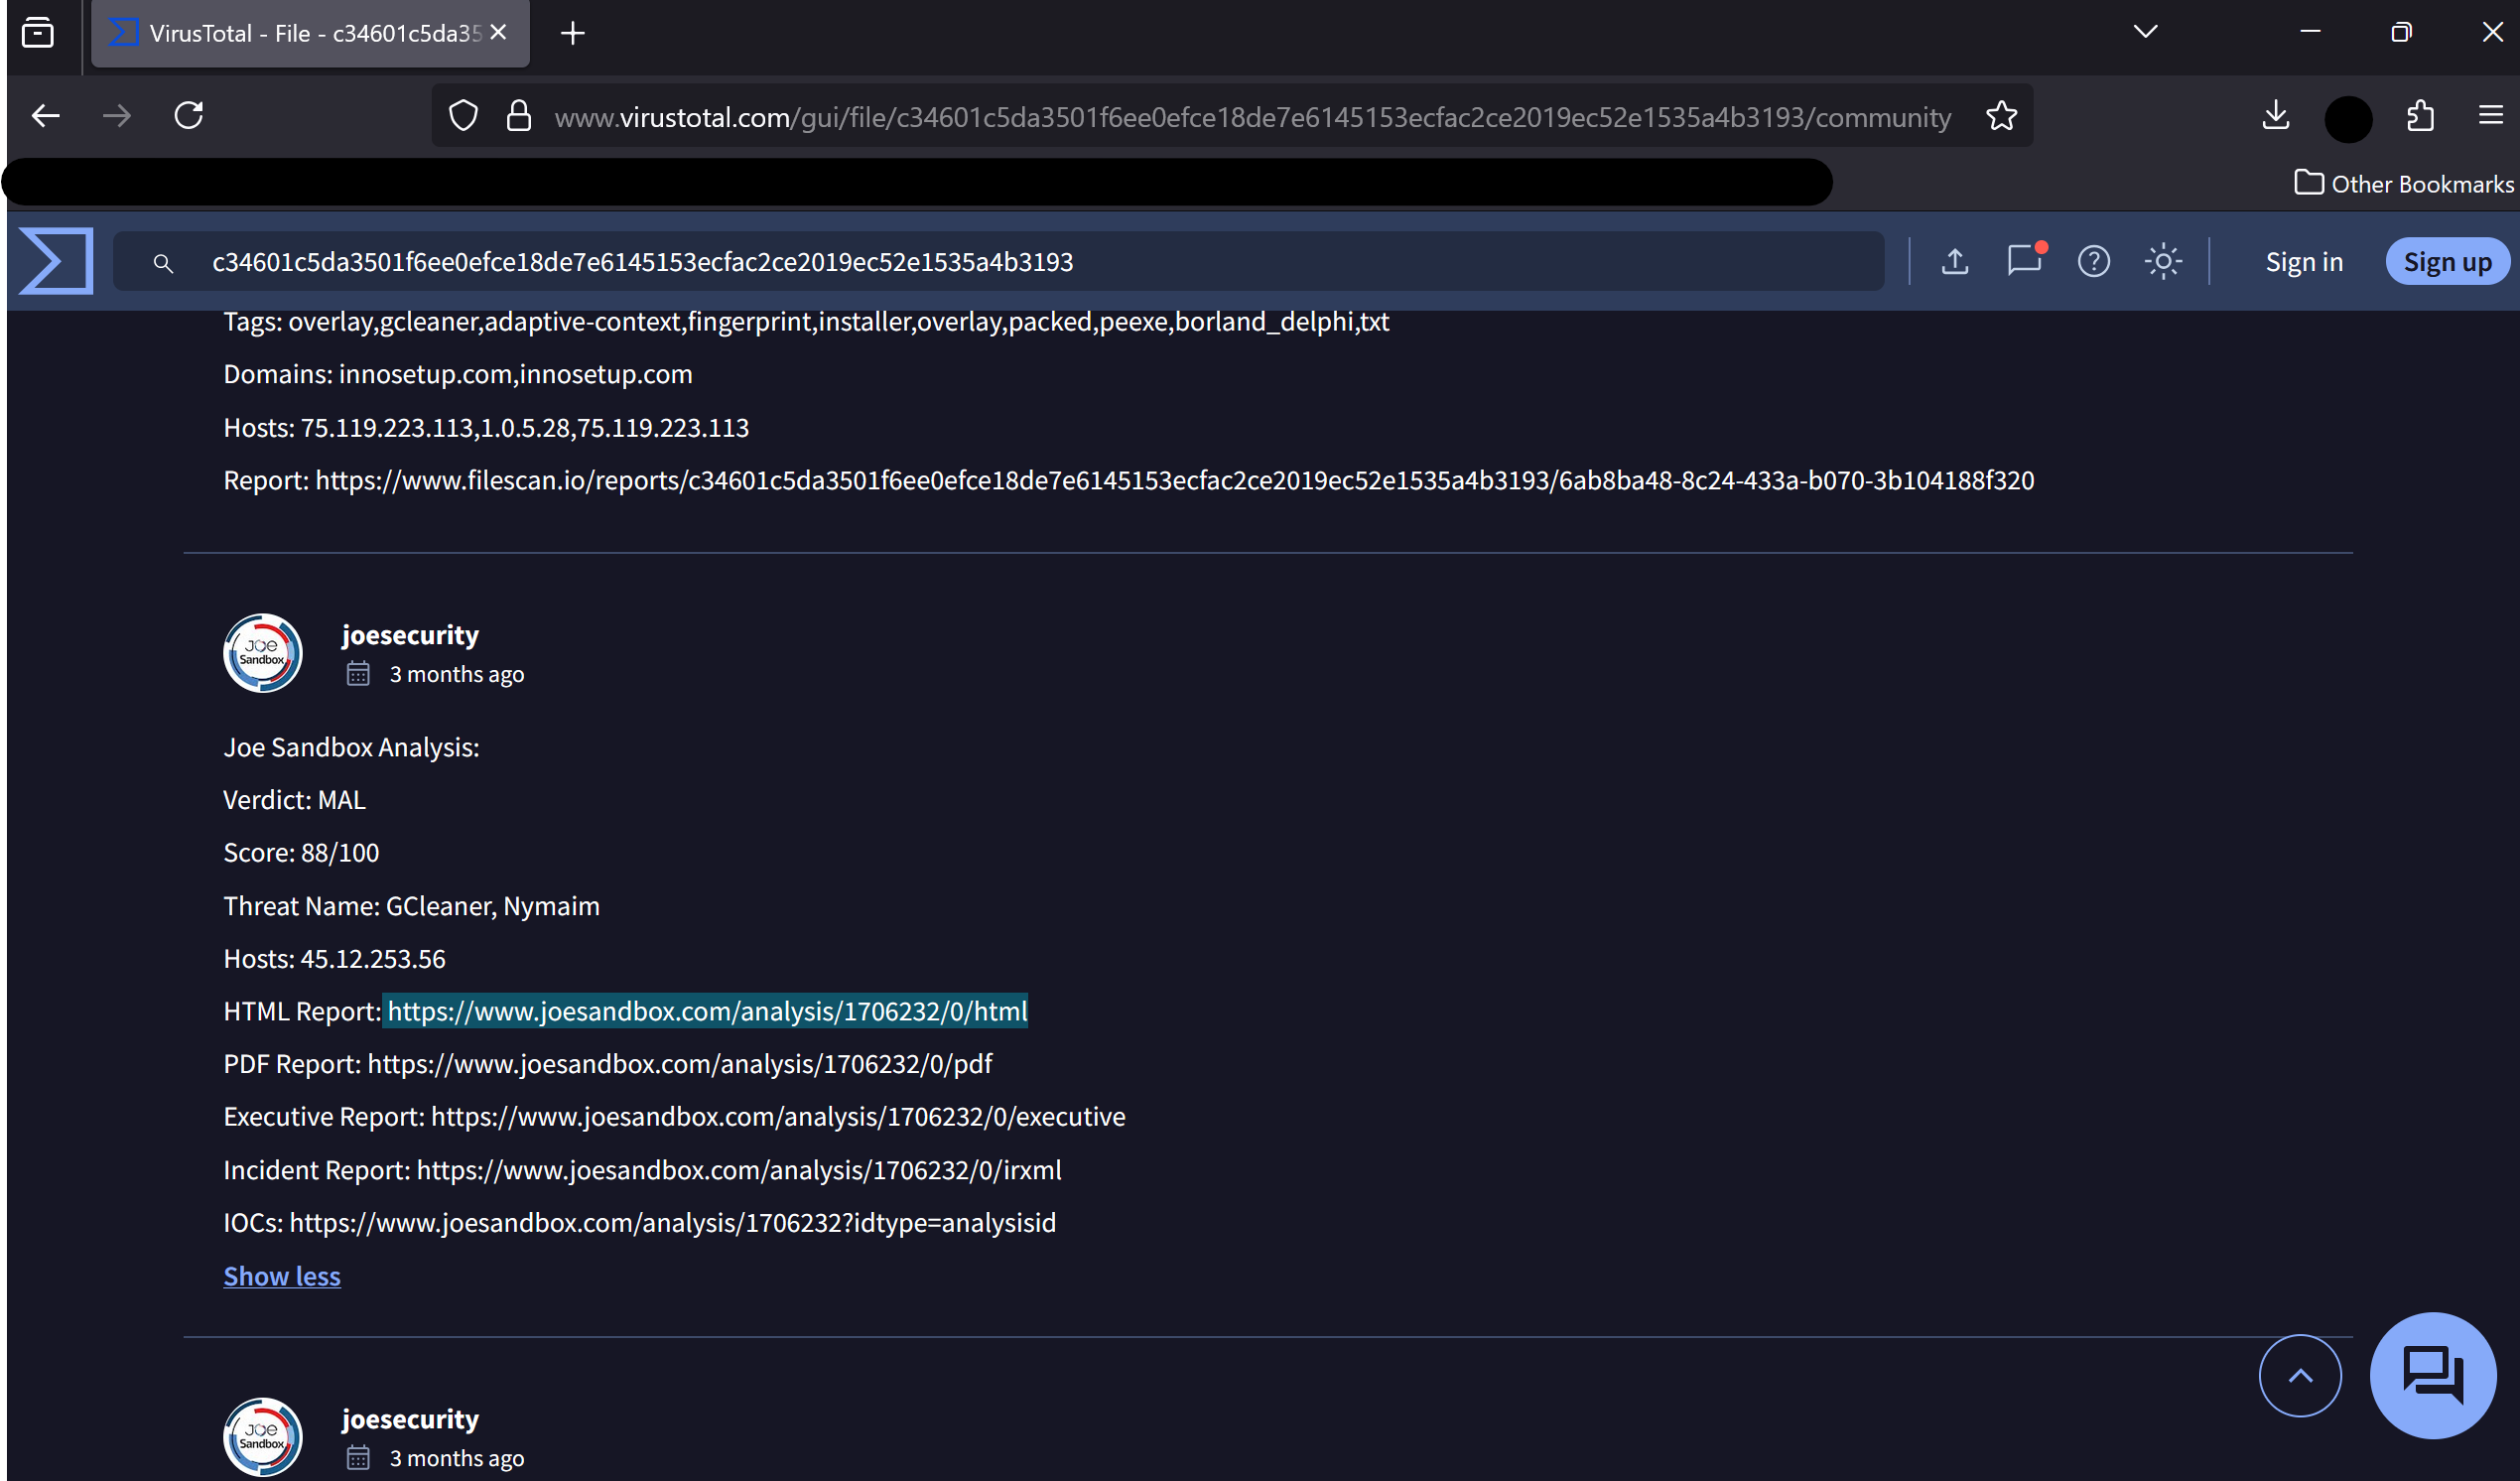2520x1481 pixels.
Task: Open the browser Extensions puzzle icon
Action: 2420,115
